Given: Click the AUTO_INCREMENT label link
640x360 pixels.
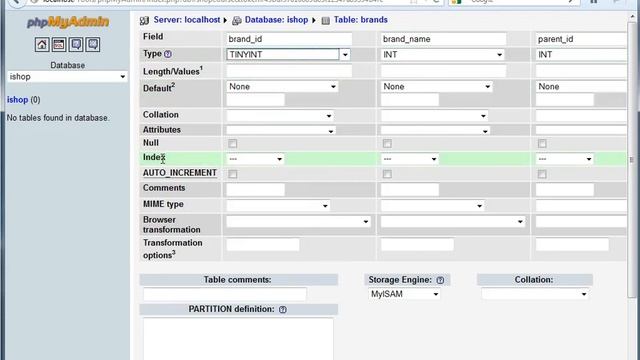Looking at the screenshot, I should 180,173.
